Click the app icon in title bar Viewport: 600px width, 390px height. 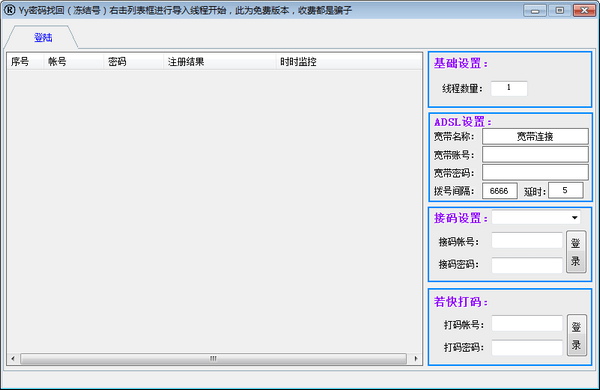tap(9, 10)
